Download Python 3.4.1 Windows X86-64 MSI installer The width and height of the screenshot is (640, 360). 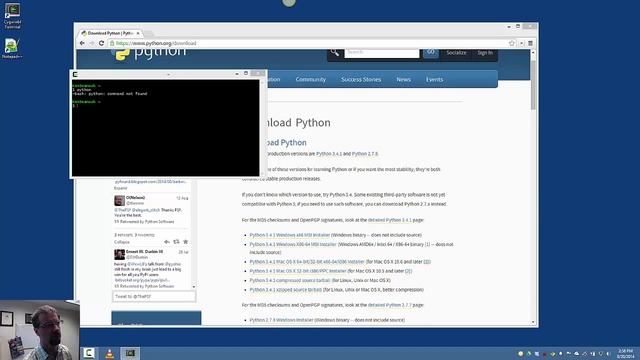pyautogui.click(x=293, y=244)
